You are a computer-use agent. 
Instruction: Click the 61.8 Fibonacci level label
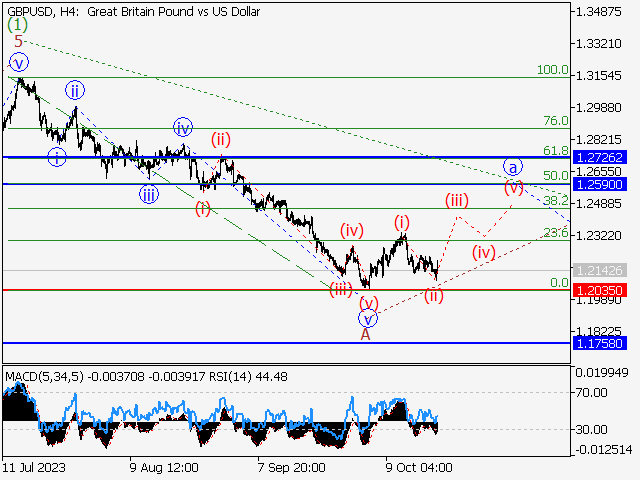pyautogui.click(x=556, y=151)
